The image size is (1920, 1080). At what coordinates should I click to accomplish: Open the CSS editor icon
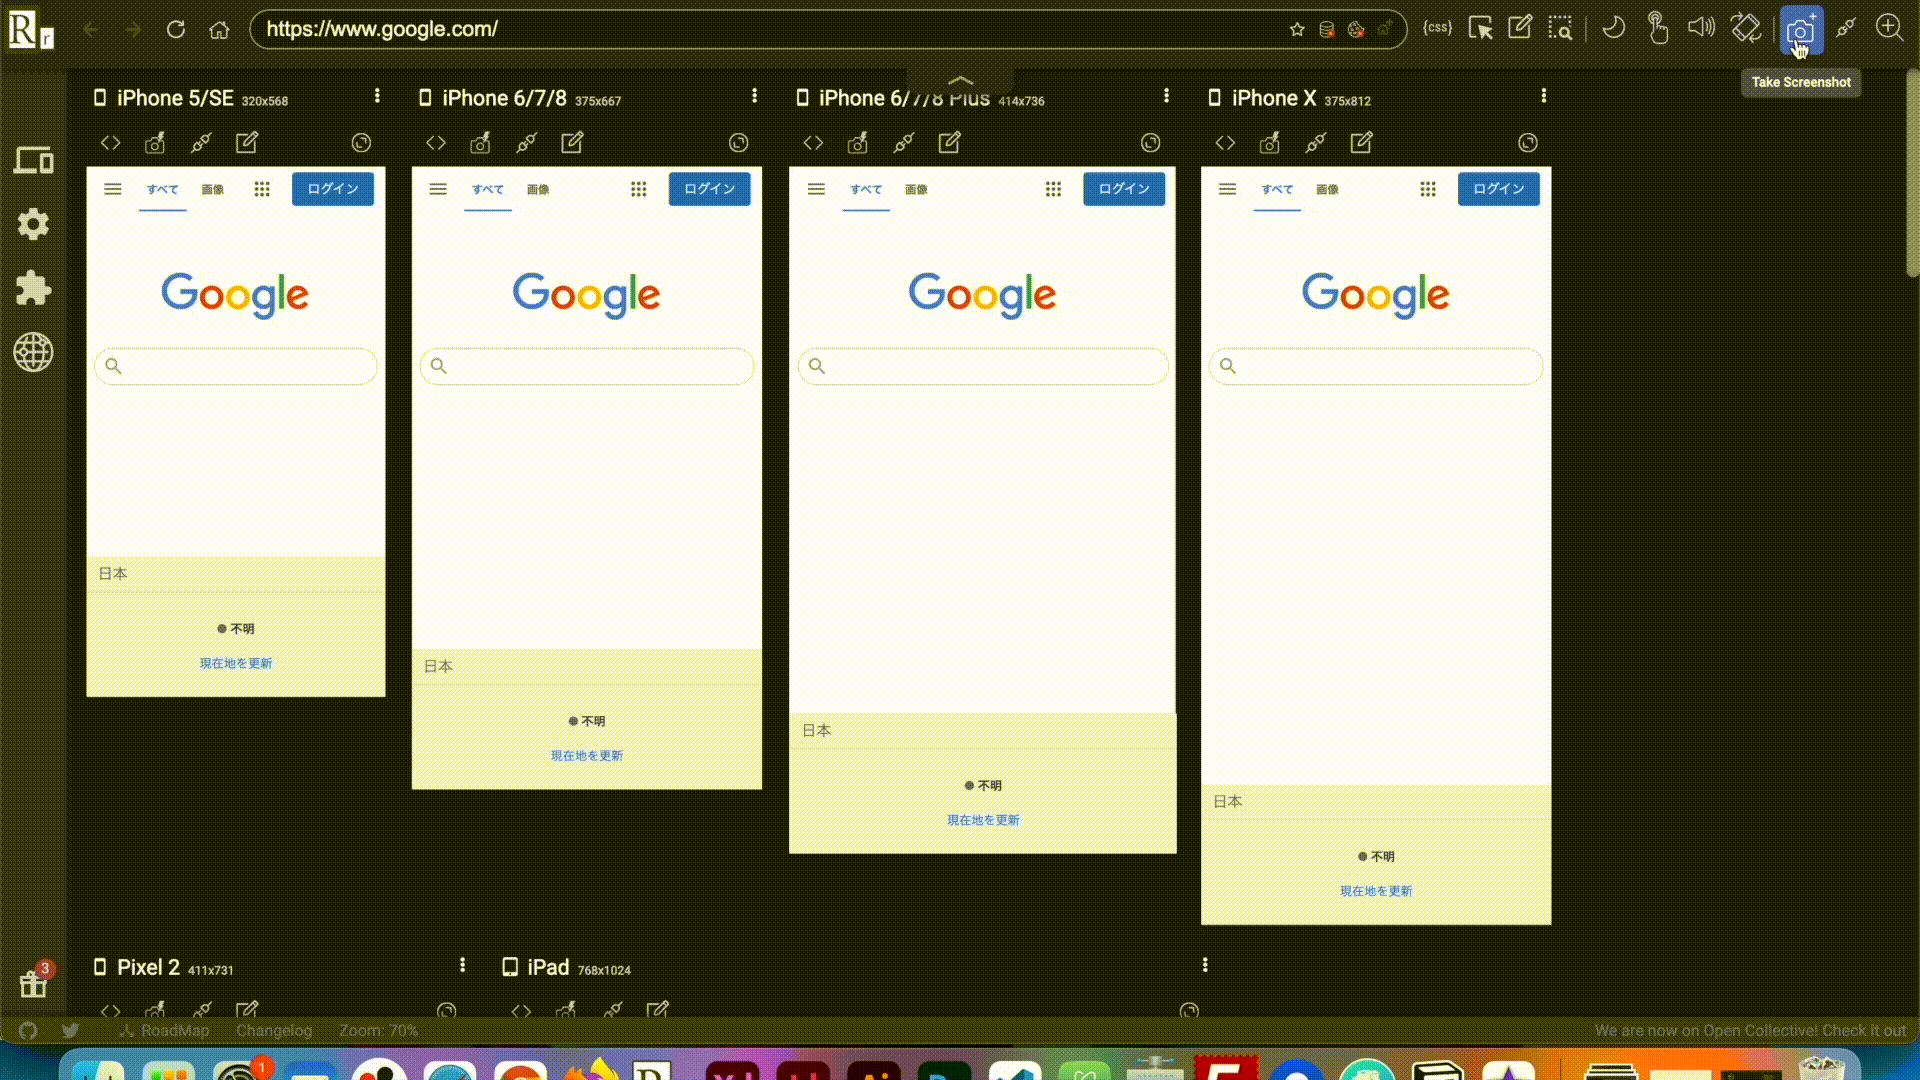pyautogui.click(x=1437, y=28)
